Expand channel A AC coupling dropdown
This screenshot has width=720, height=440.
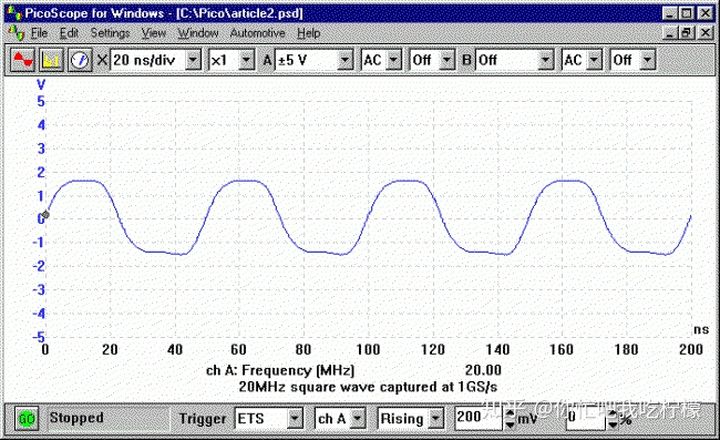(394, 60)
